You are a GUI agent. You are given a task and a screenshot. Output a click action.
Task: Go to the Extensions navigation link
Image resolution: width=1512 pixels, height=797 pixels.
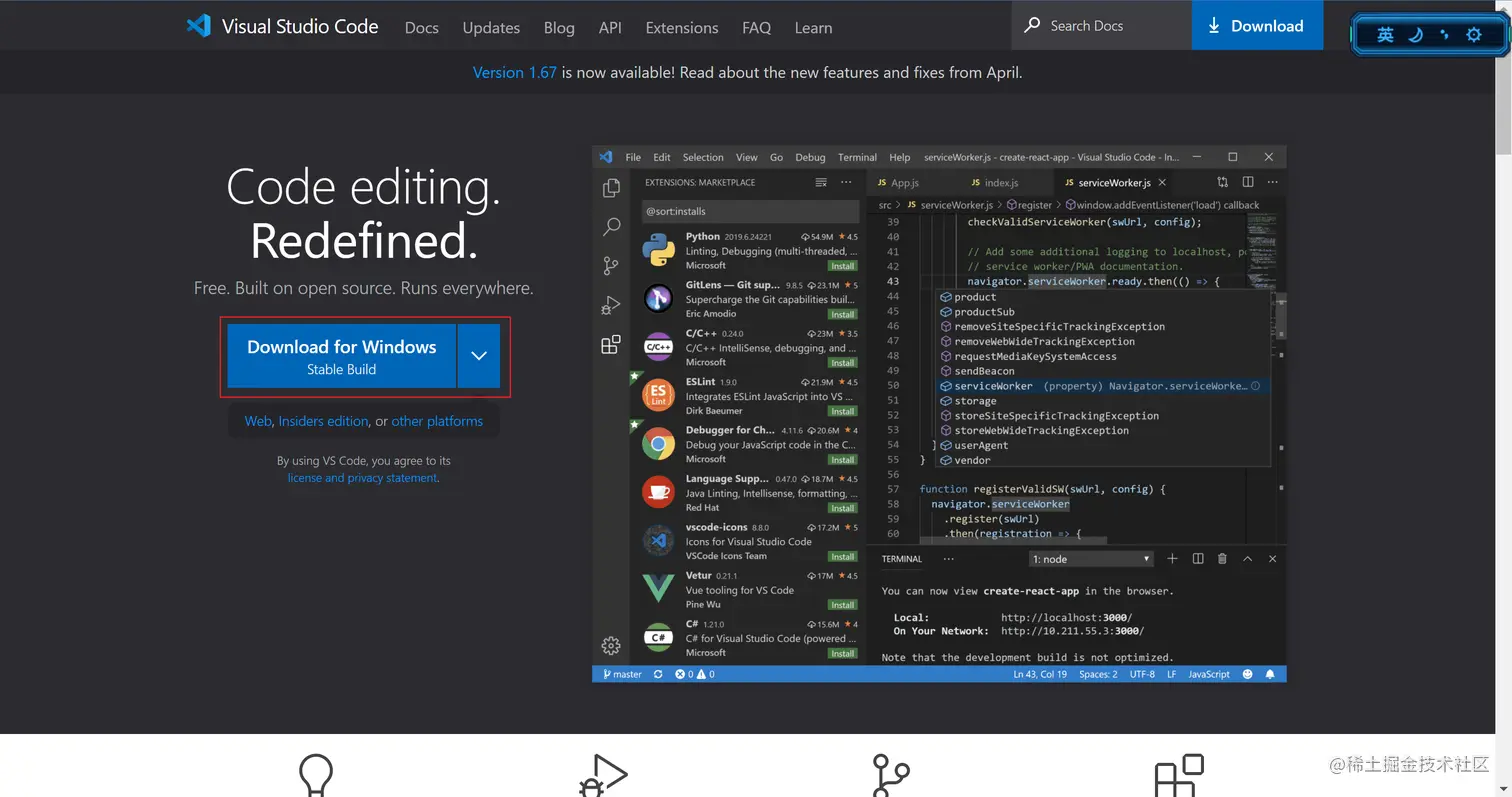[x=682, y=28]
